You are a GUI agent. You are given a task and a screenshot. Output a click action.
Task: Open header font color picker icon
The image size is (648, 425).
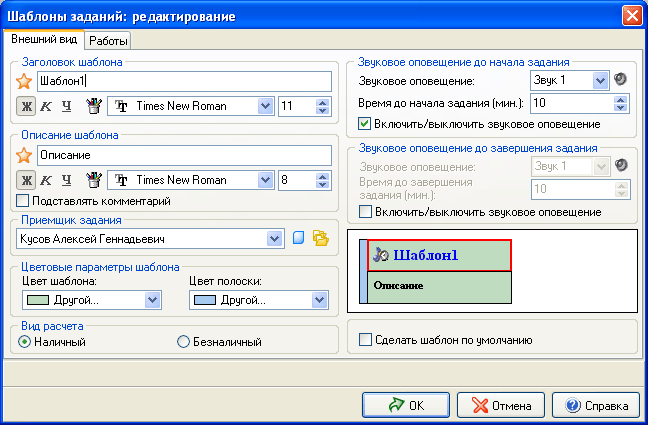click(94, 105)
